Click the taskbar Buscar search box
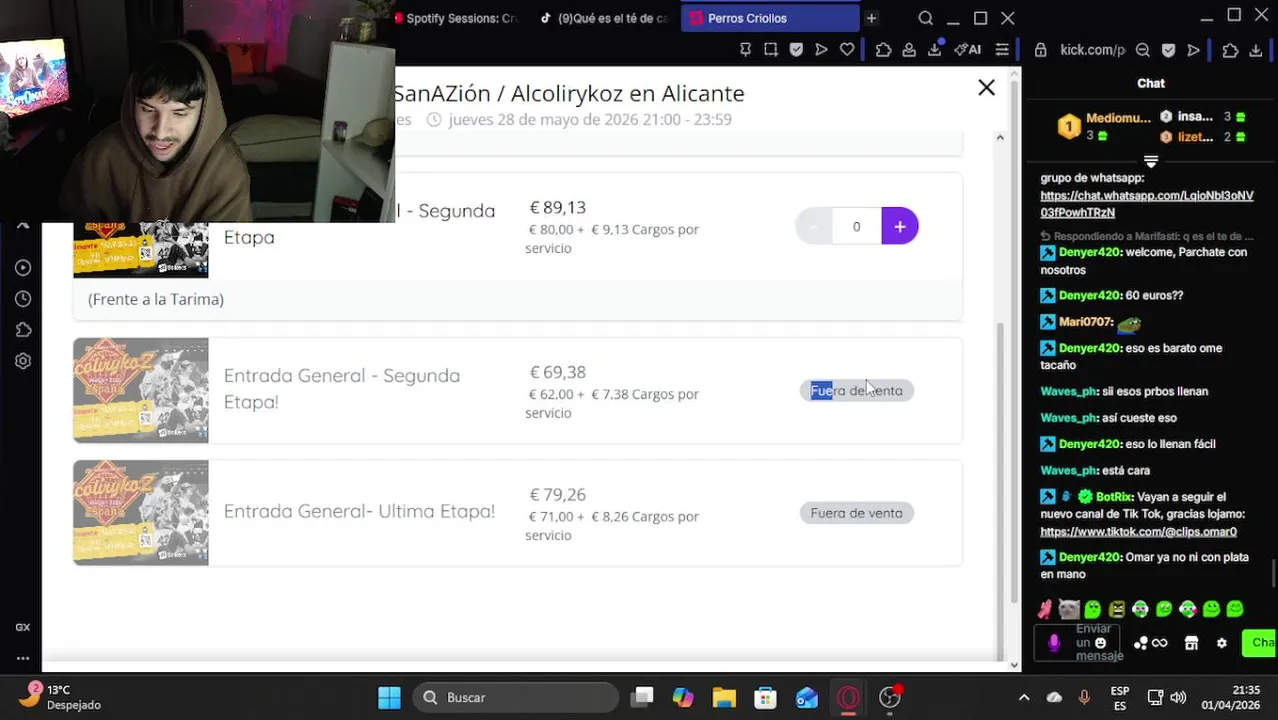1278x720 pixels. [x=516, y=697]
